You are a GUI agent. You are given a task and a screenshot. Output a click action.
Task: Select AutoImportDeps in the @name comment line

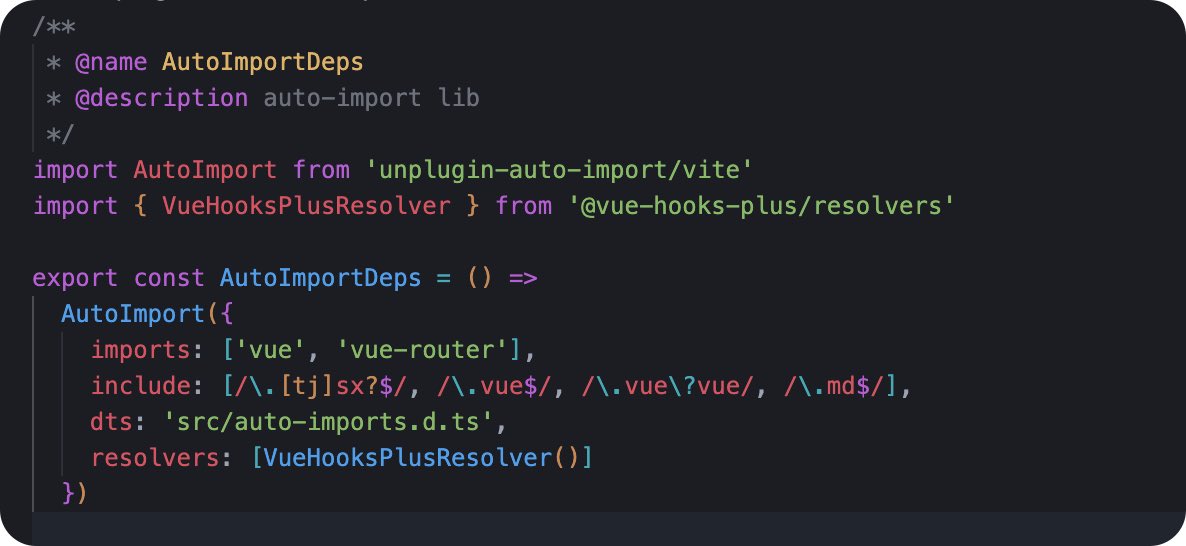coord(262,62)
